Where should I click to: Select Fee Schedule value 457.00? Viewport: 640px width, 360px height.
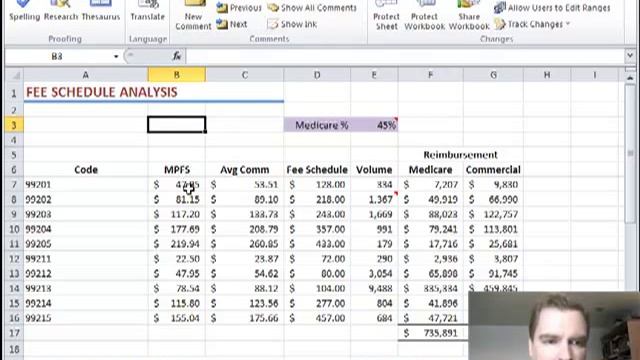317,318
